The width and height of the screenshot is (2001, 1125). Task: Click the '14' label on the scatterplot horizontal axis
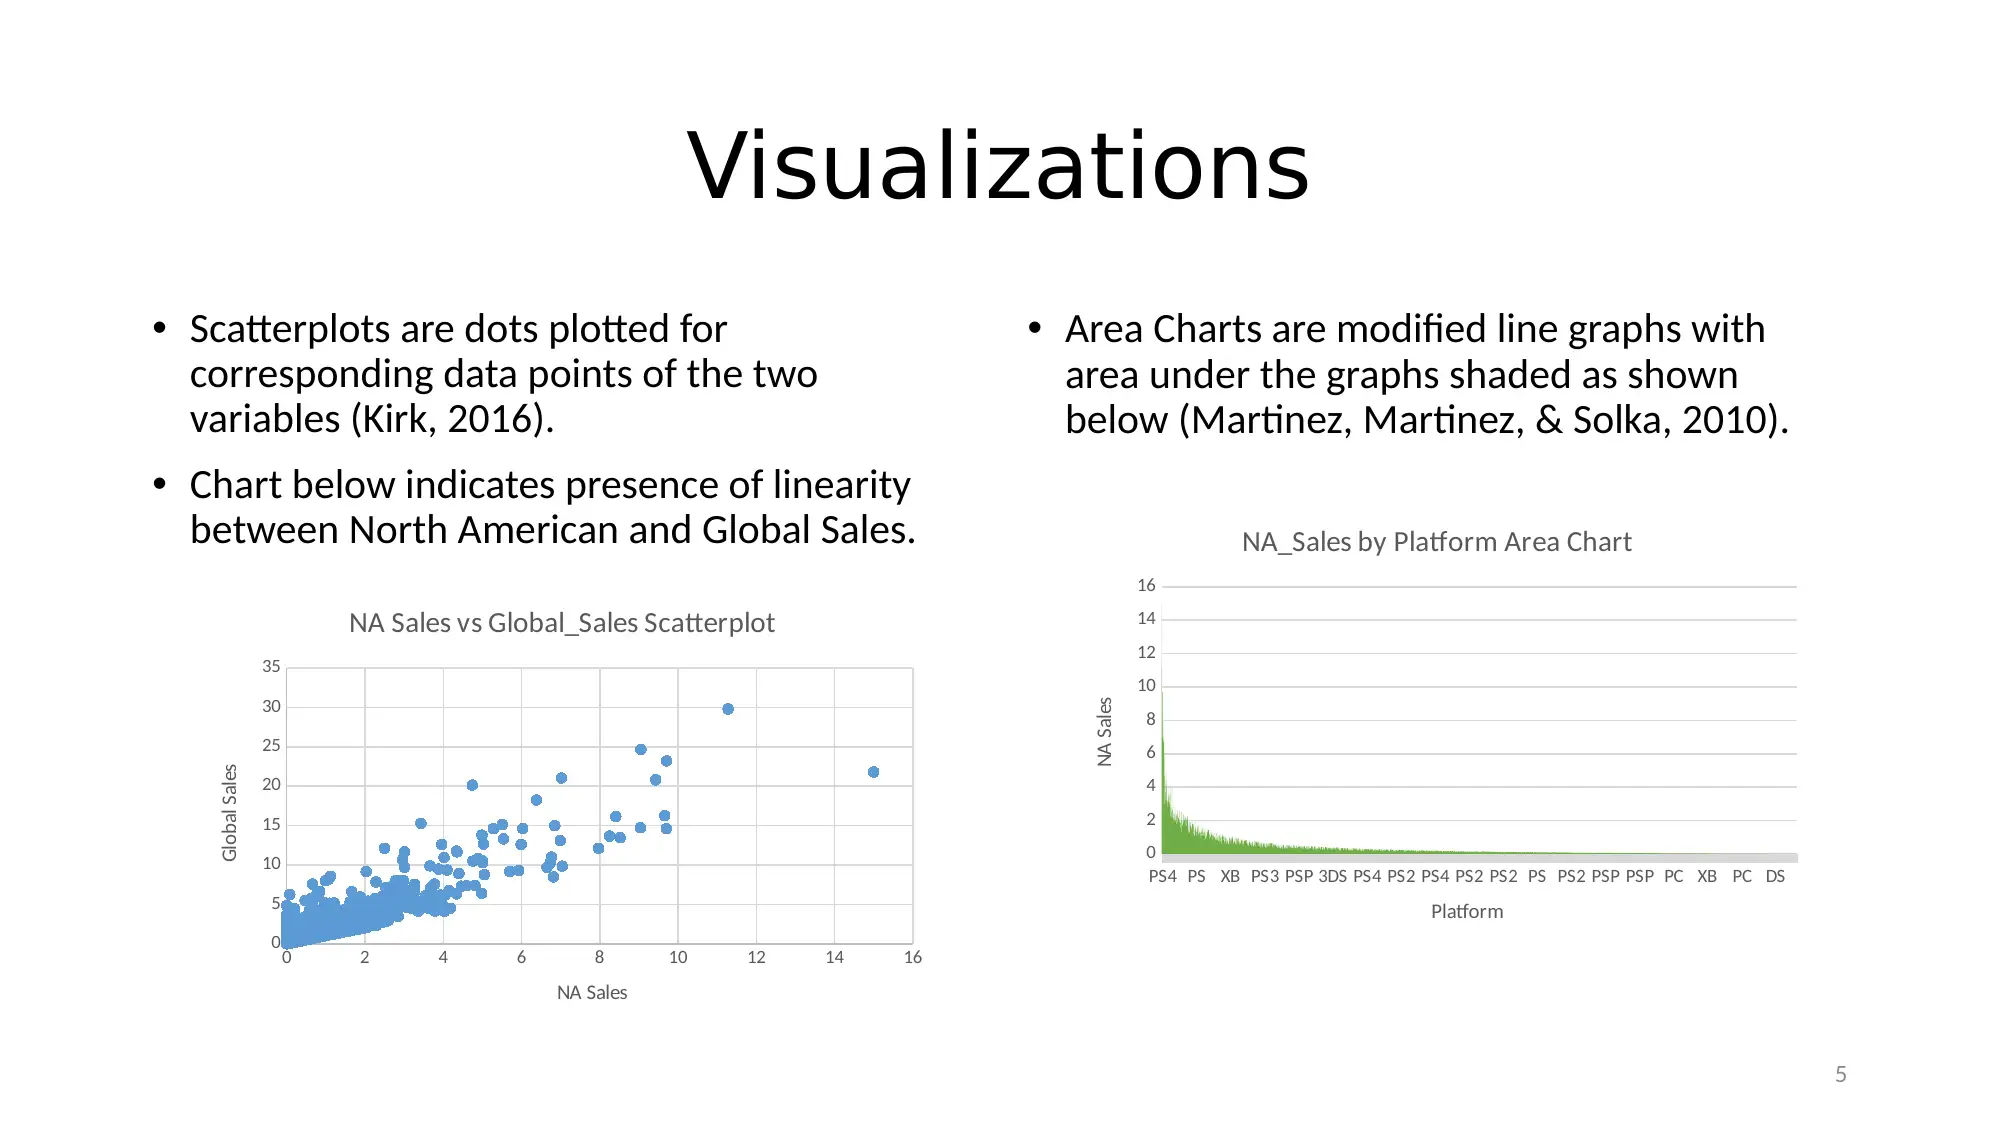834,957
